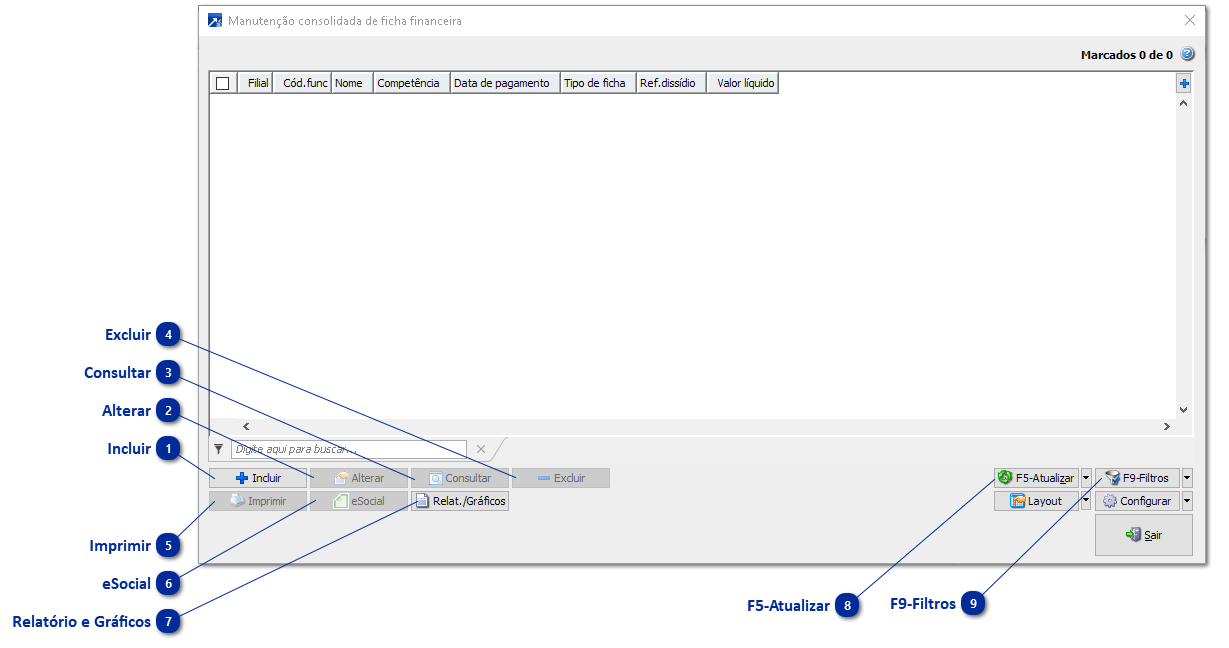Viewport: 1229px width, 648px height.
Task: Sort by Ref.dissídio column header
Action: (671, 83)
